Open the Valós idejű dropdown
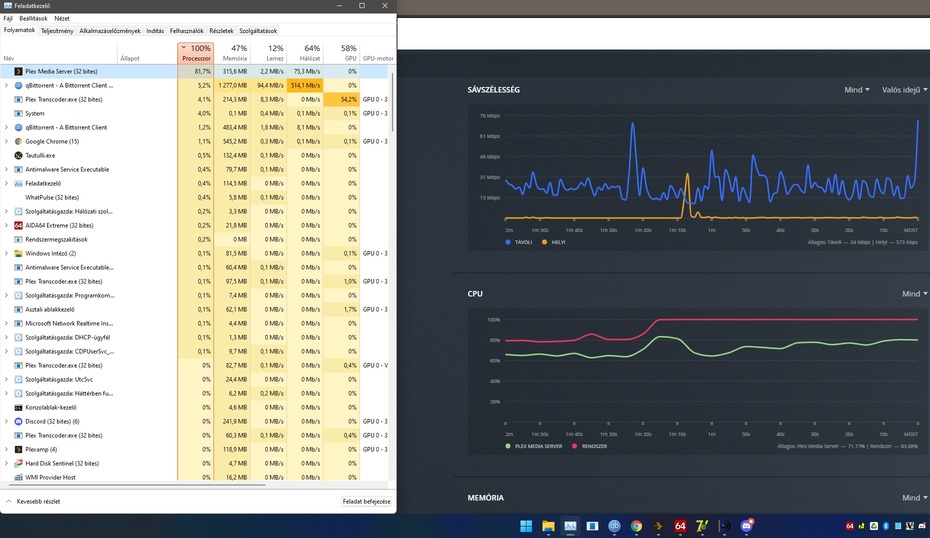The width and height of the screenshot is (930, 538). (x=904, y=90)
